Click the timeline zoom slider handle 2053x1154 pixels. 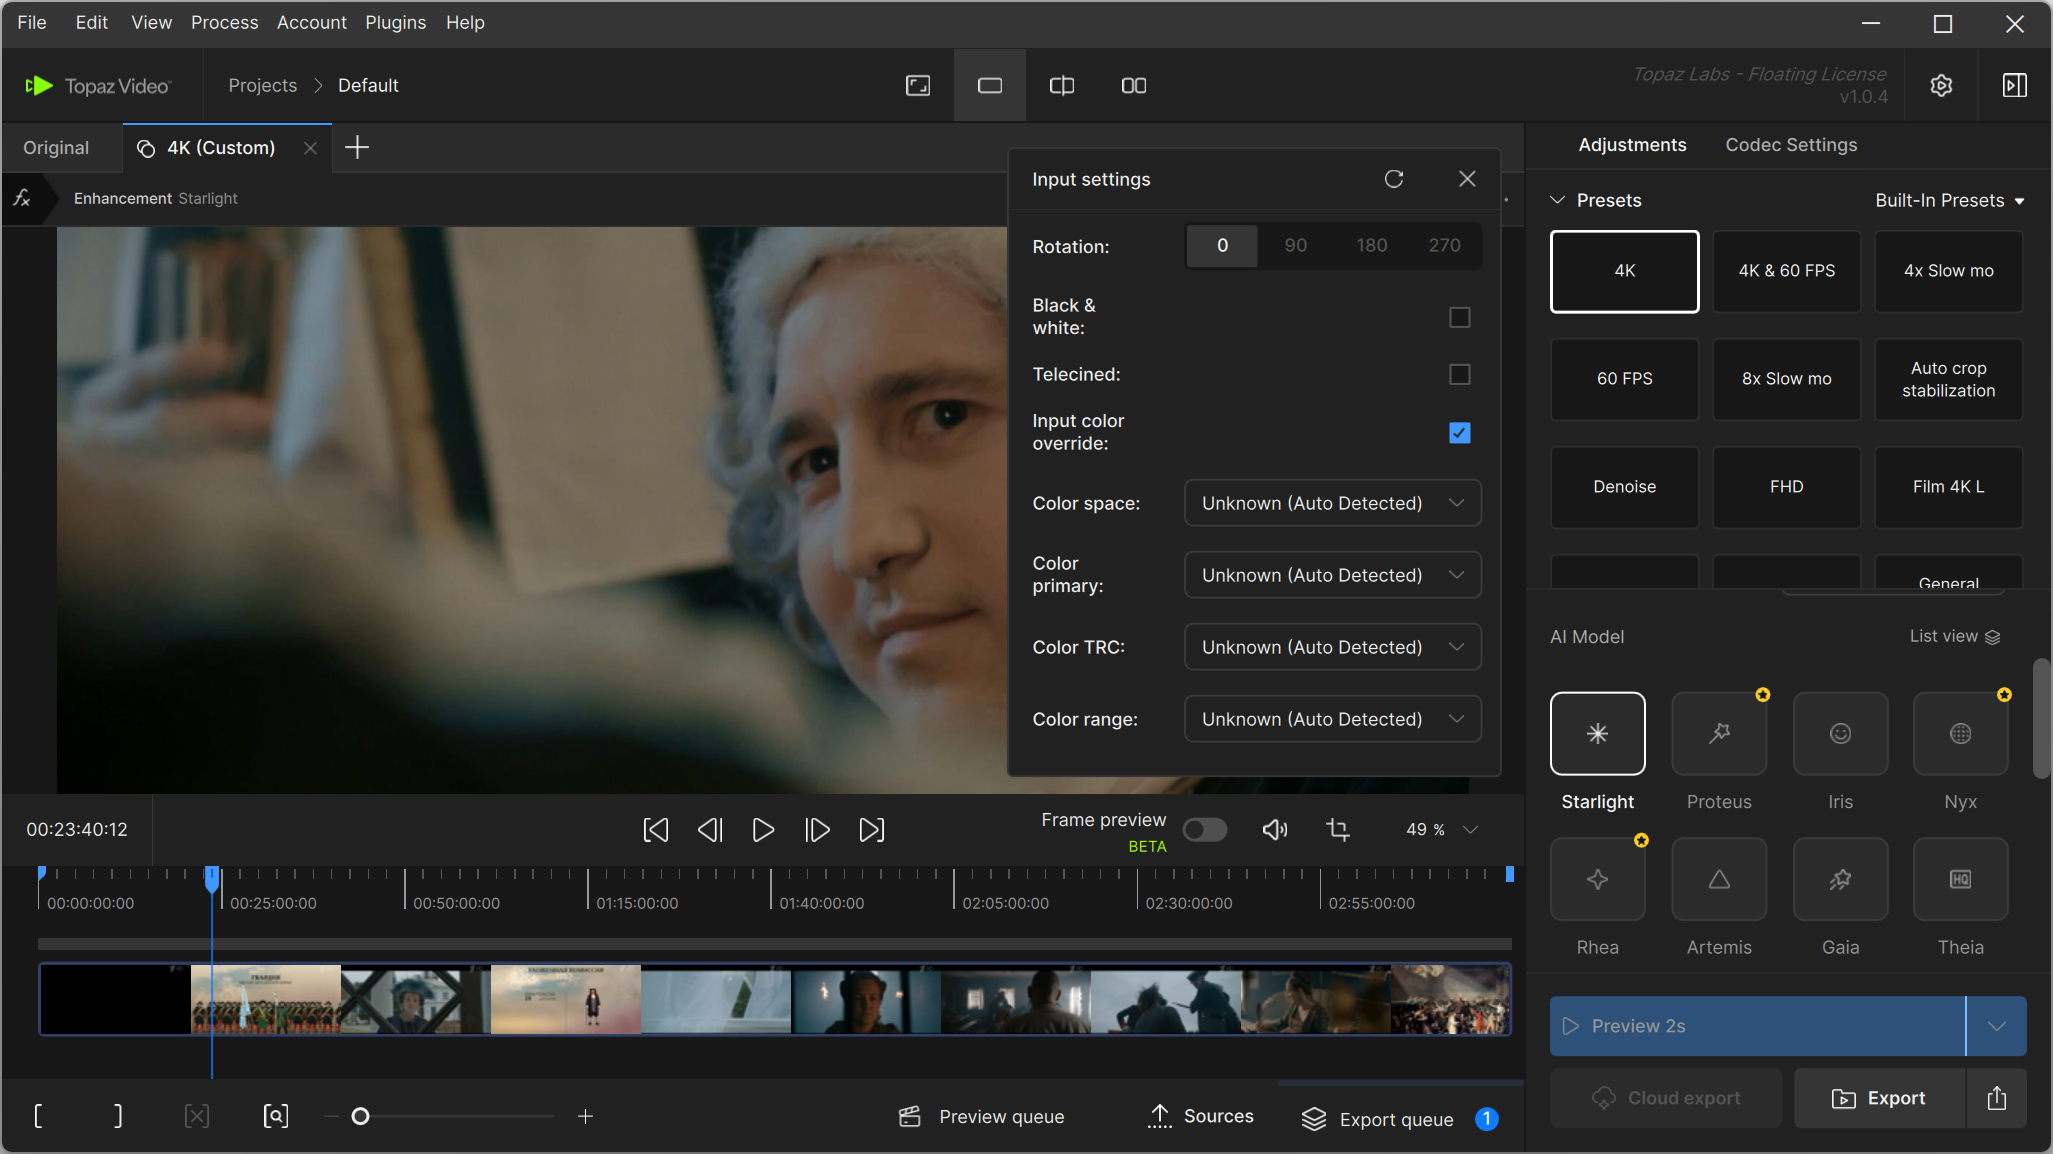tap(361, 1116)
